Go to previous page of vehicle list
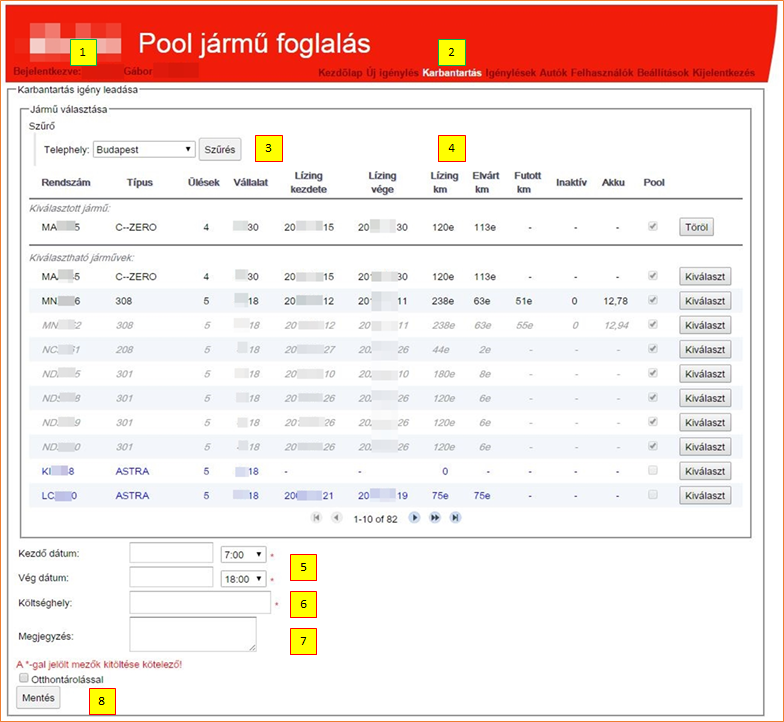 tap(336, 518)
